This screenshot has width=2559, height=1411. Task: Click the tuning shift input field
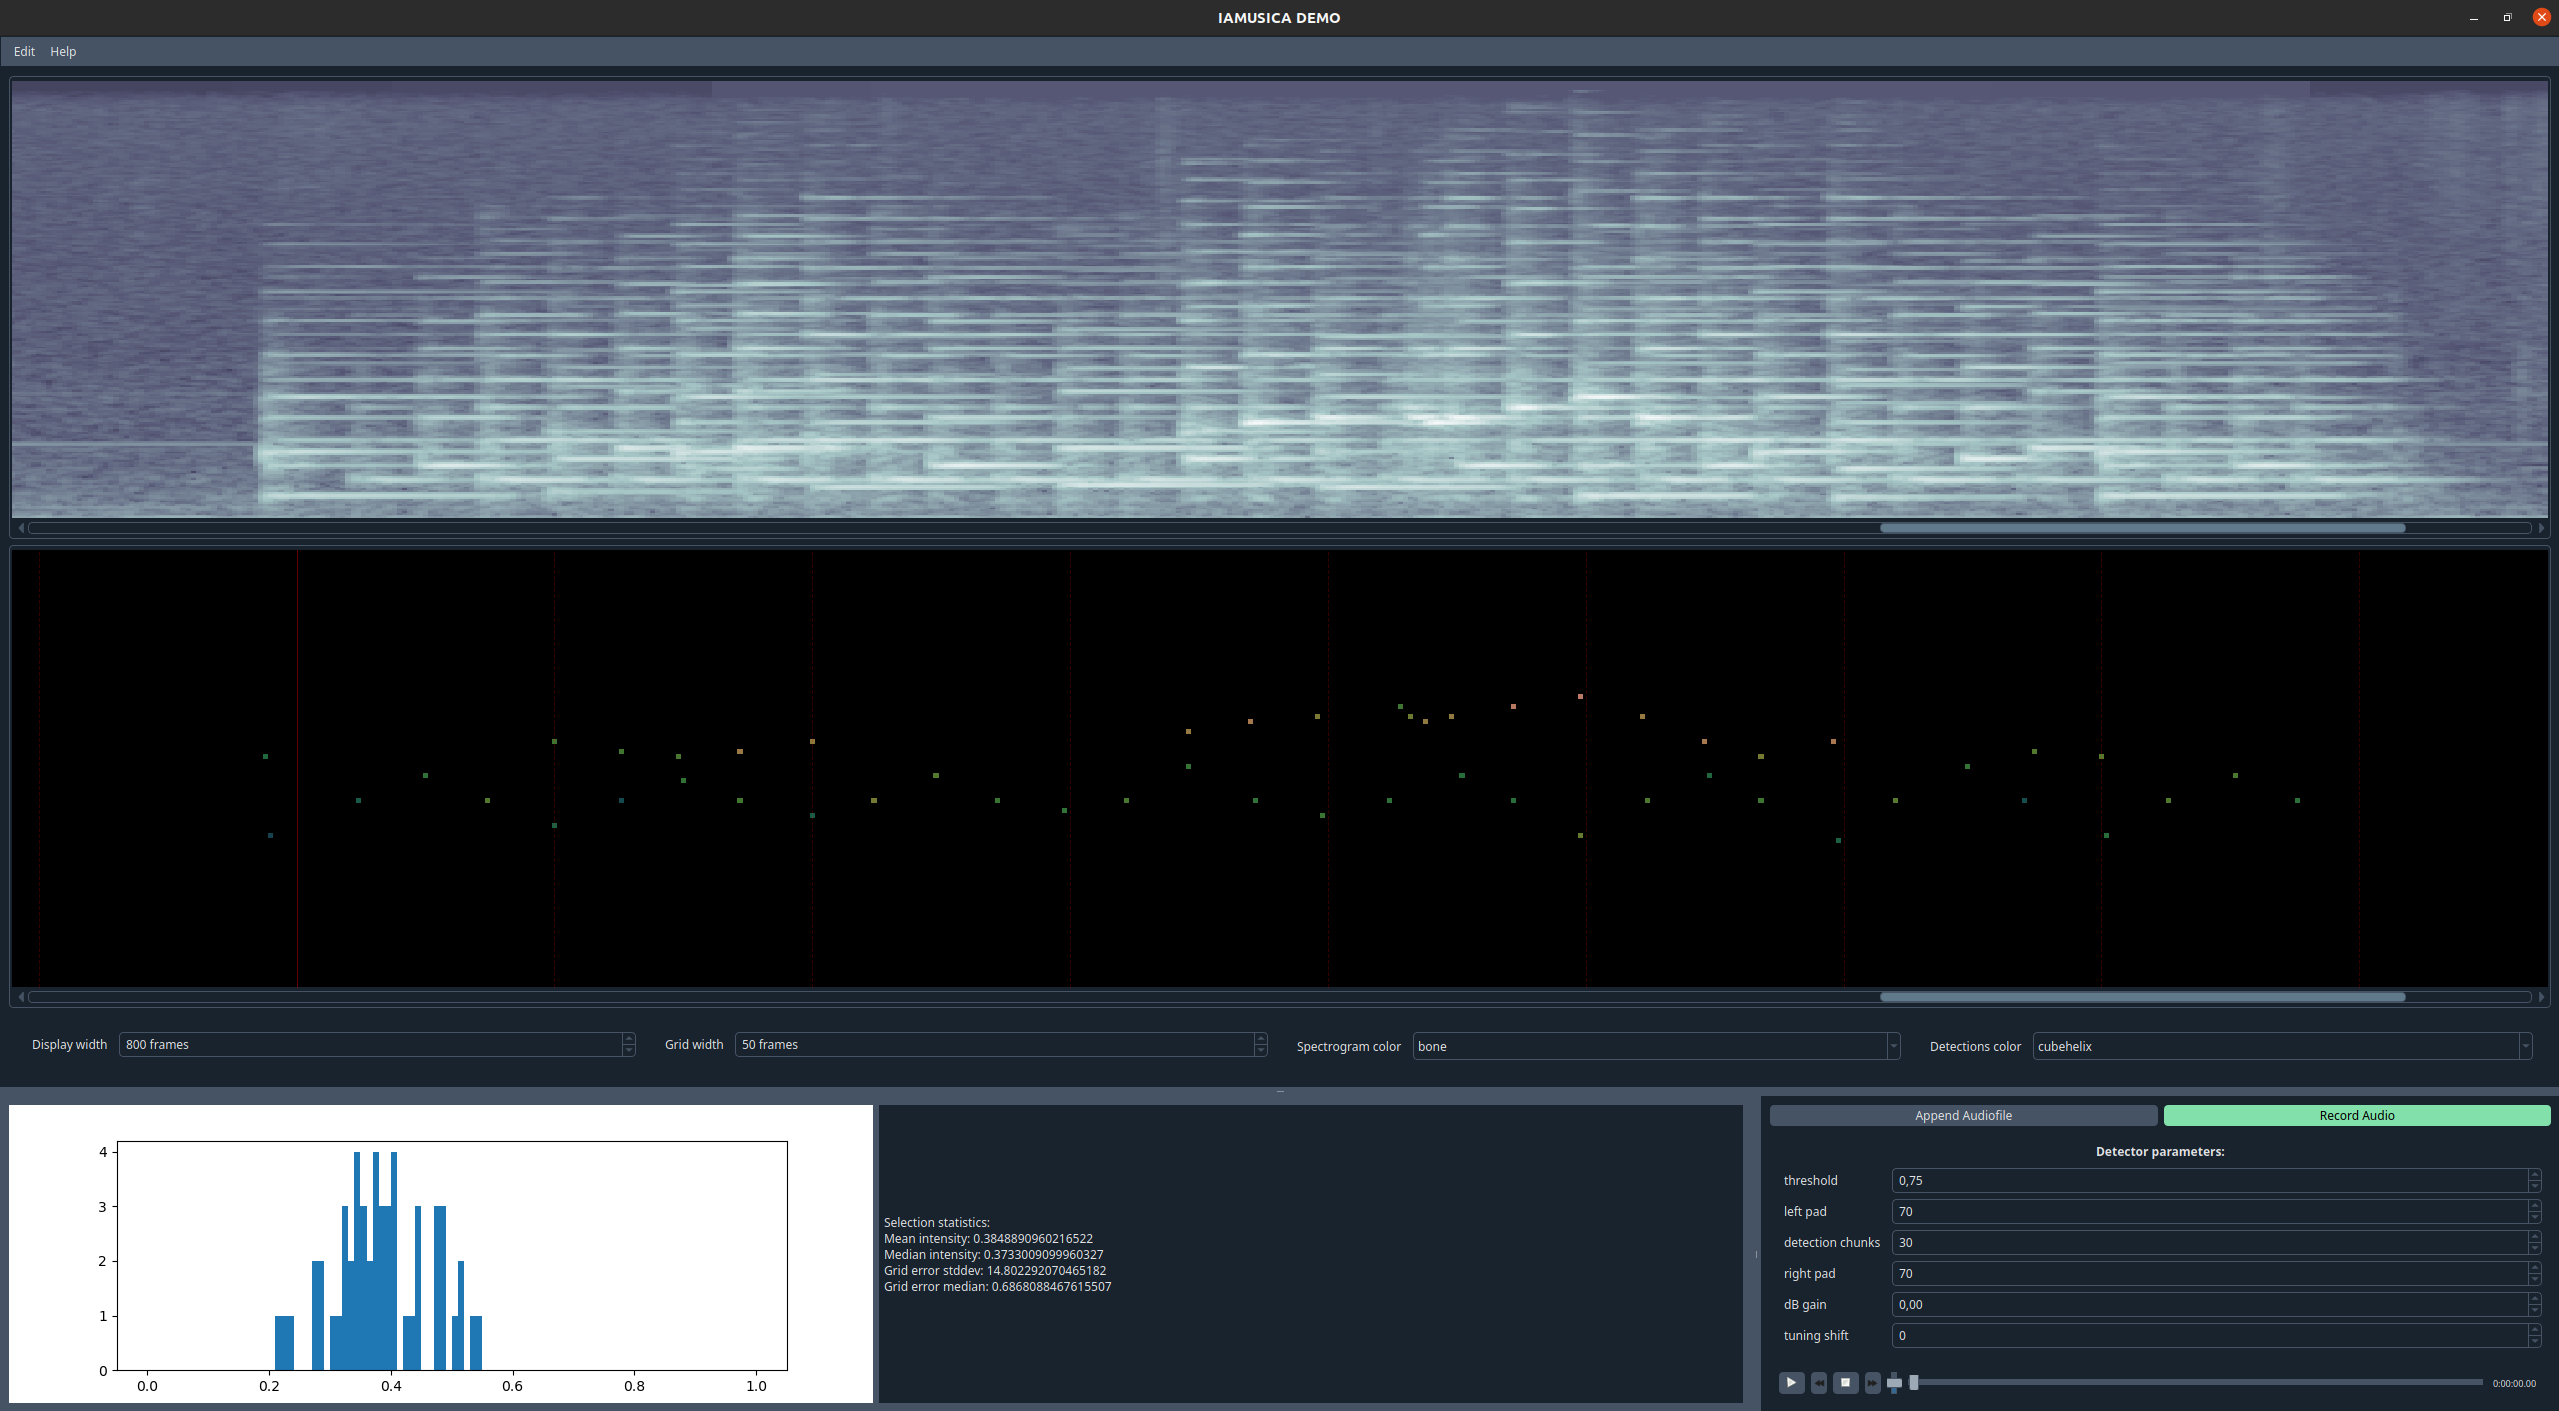click(x=2210, y=1335)
